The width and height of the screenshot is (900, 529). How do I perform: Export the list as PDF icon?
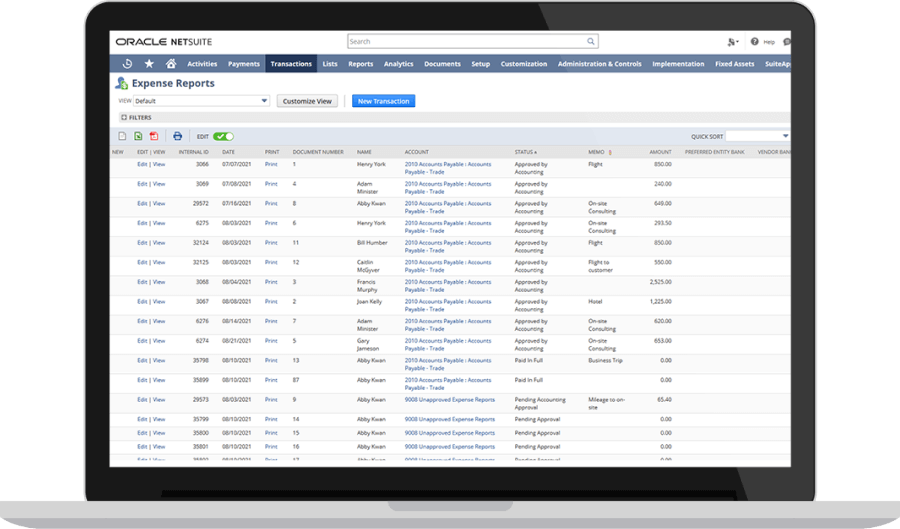[154, 136]
